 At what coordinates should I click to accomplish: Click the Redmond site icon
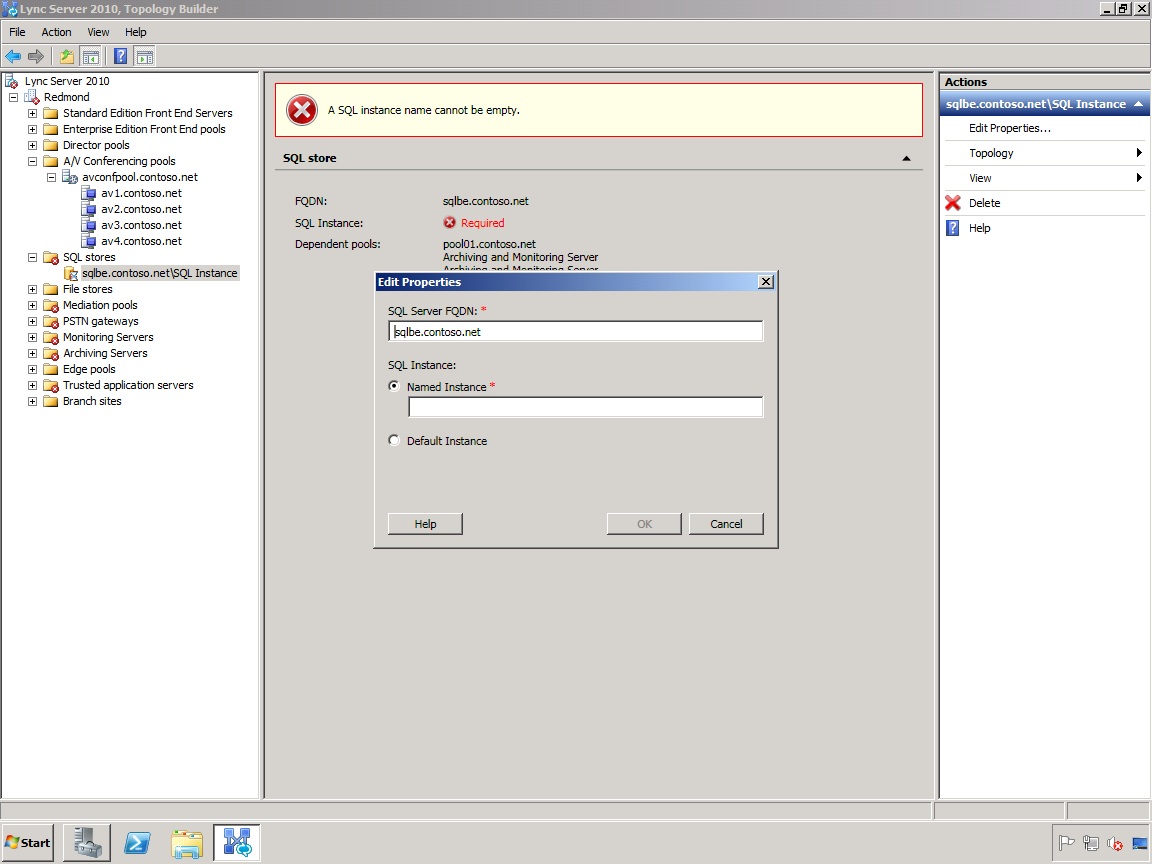[x=32, y=97]
